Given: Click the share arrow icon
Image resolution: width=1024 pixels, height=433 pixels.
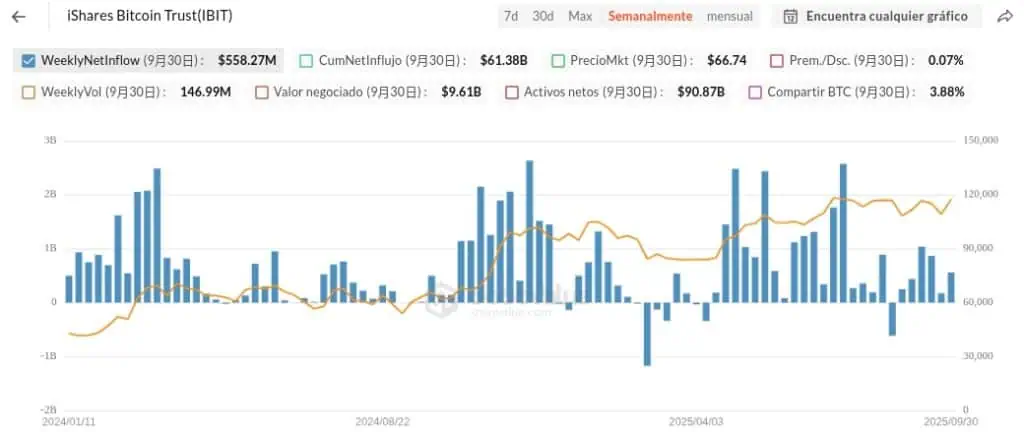Looking at the screenshot, I should [1005, 17].
